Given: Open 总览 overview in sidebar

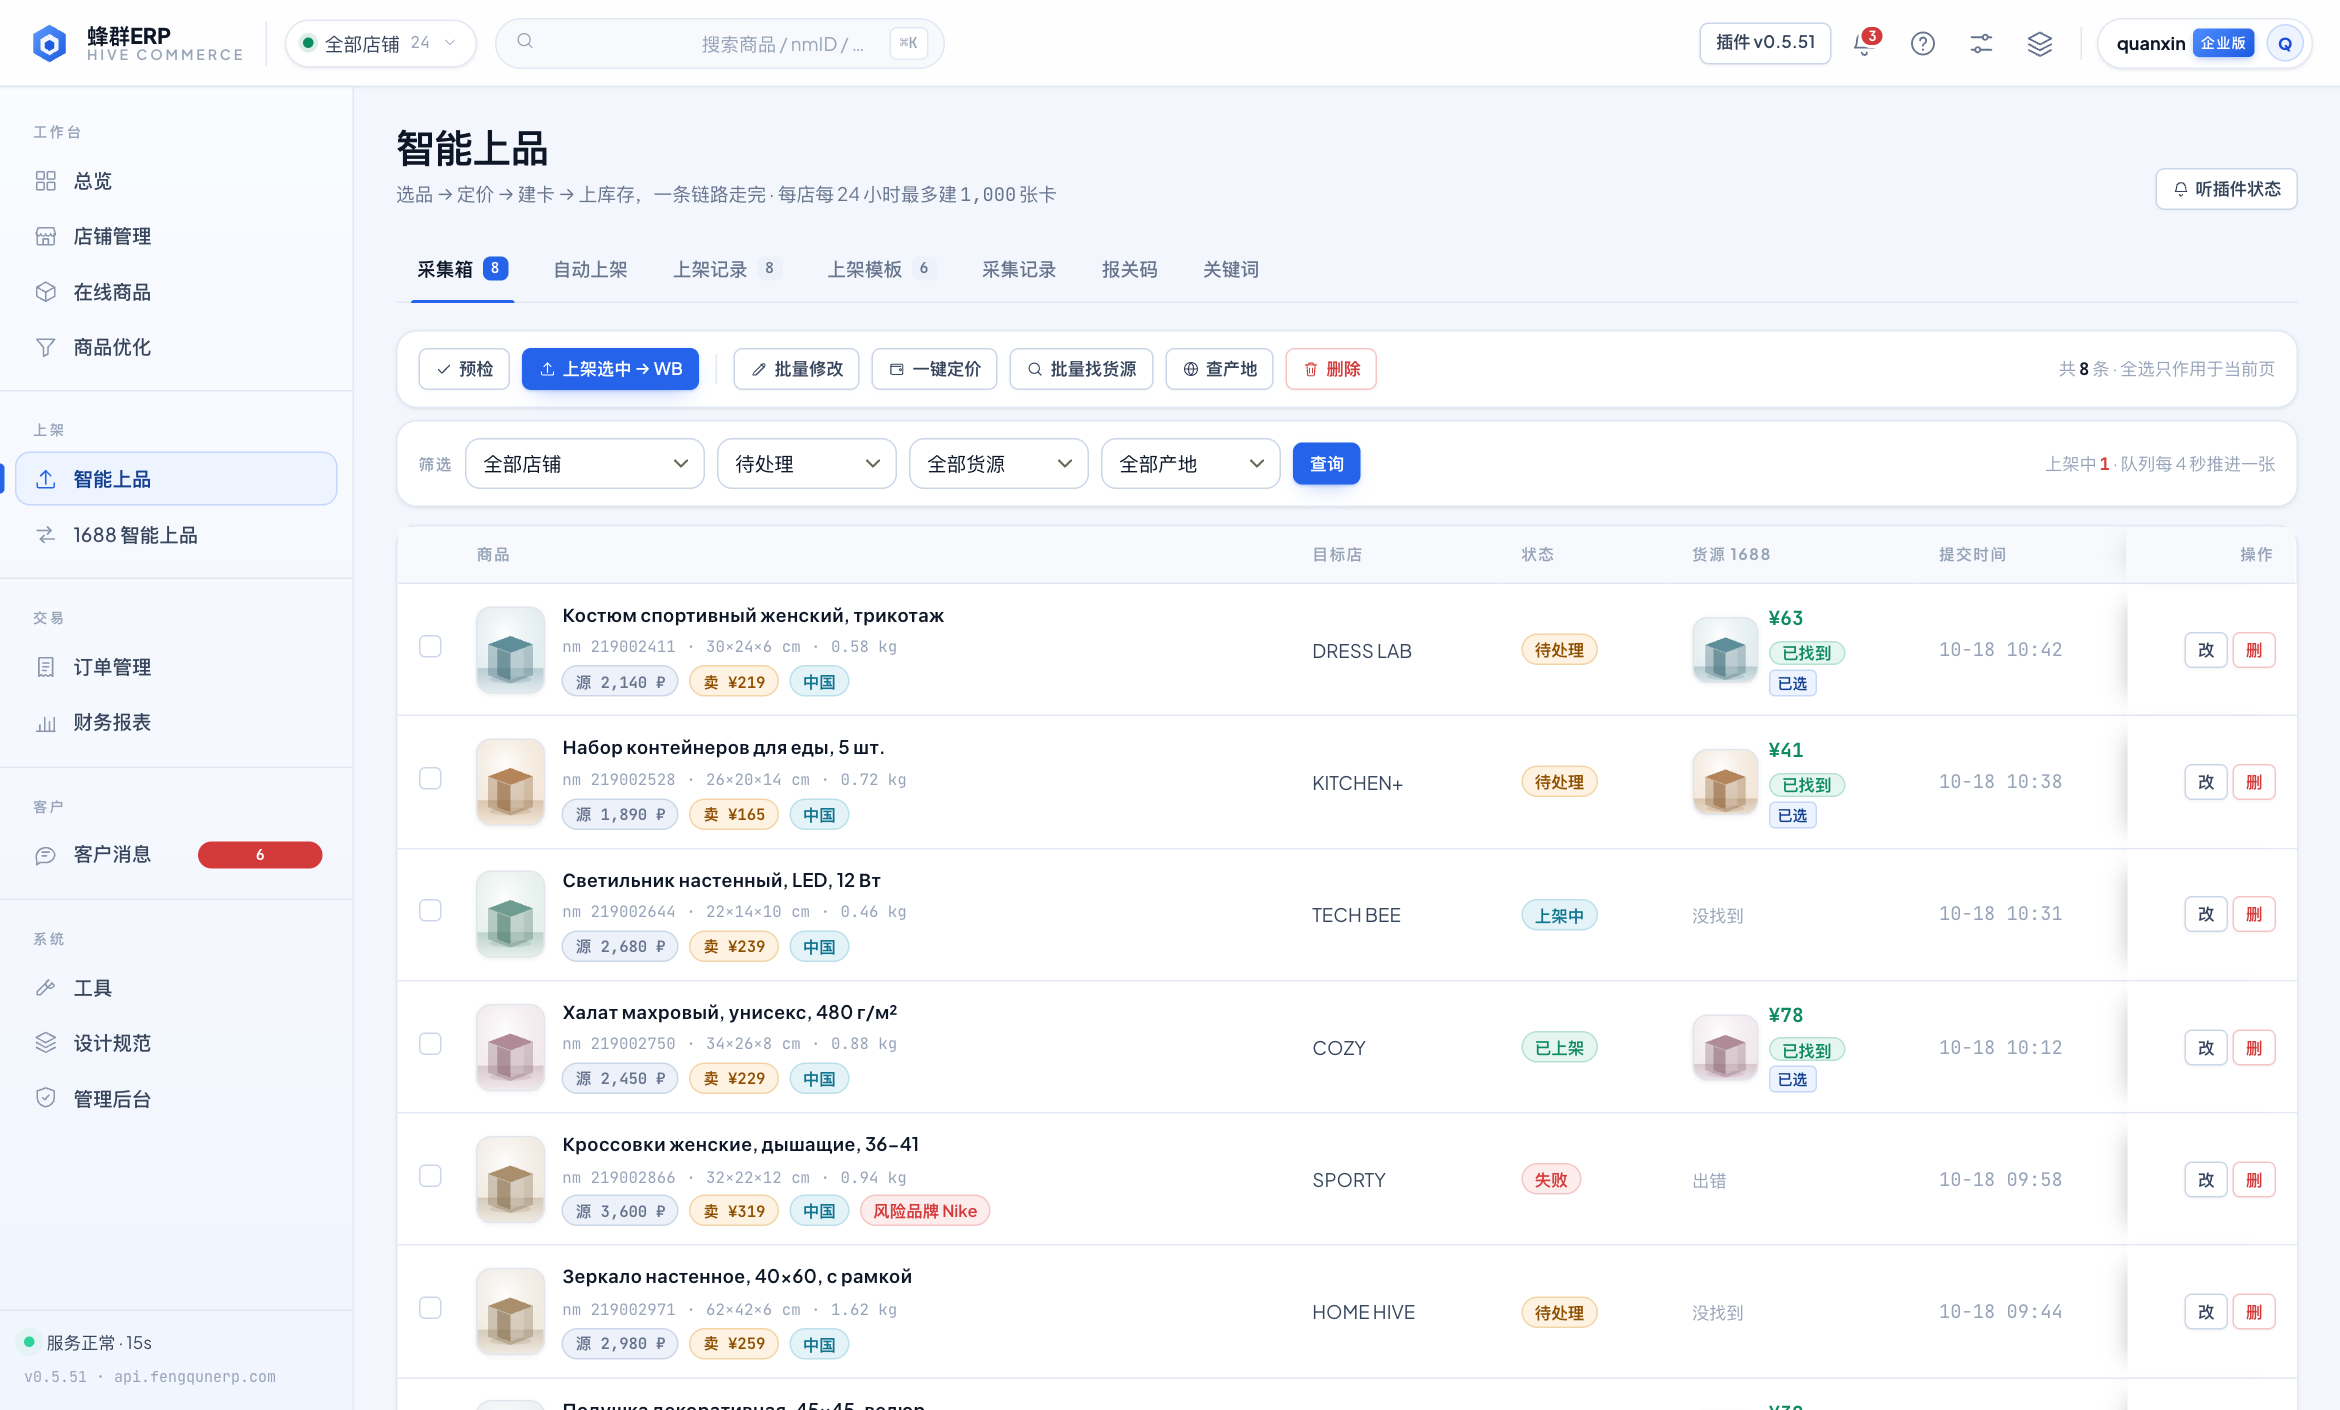Looking at the screenshot, I should click(x=176, y=181).
